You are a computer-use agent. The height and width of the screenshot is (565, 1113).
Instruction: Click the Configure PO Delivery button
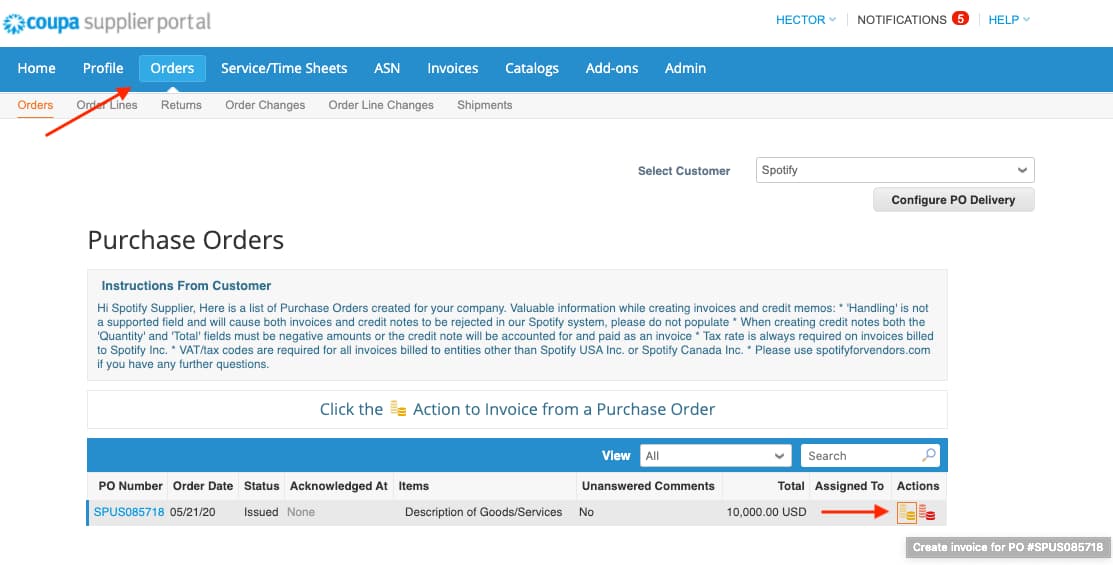tap(952, 200)
